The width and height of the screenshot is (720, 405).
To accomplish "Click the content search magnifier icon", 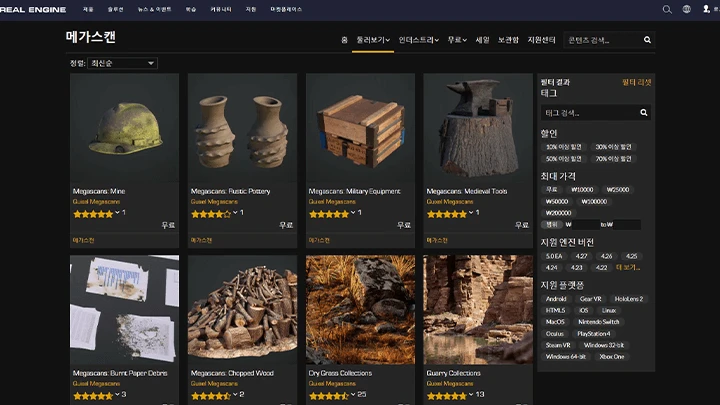I will 647,40.
